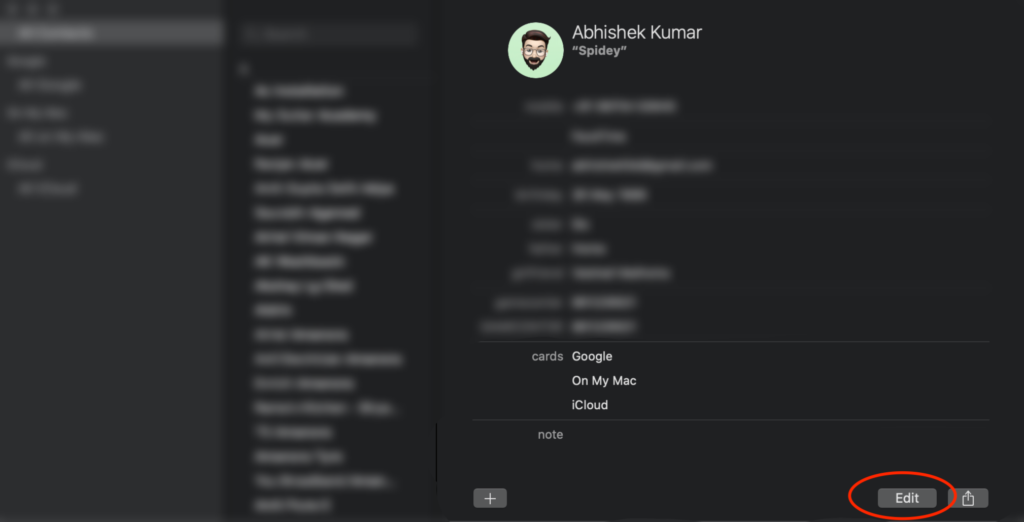The image size is (1024, 522).
Task: Click the nickname "Spidey"
Action: (599, 51)
